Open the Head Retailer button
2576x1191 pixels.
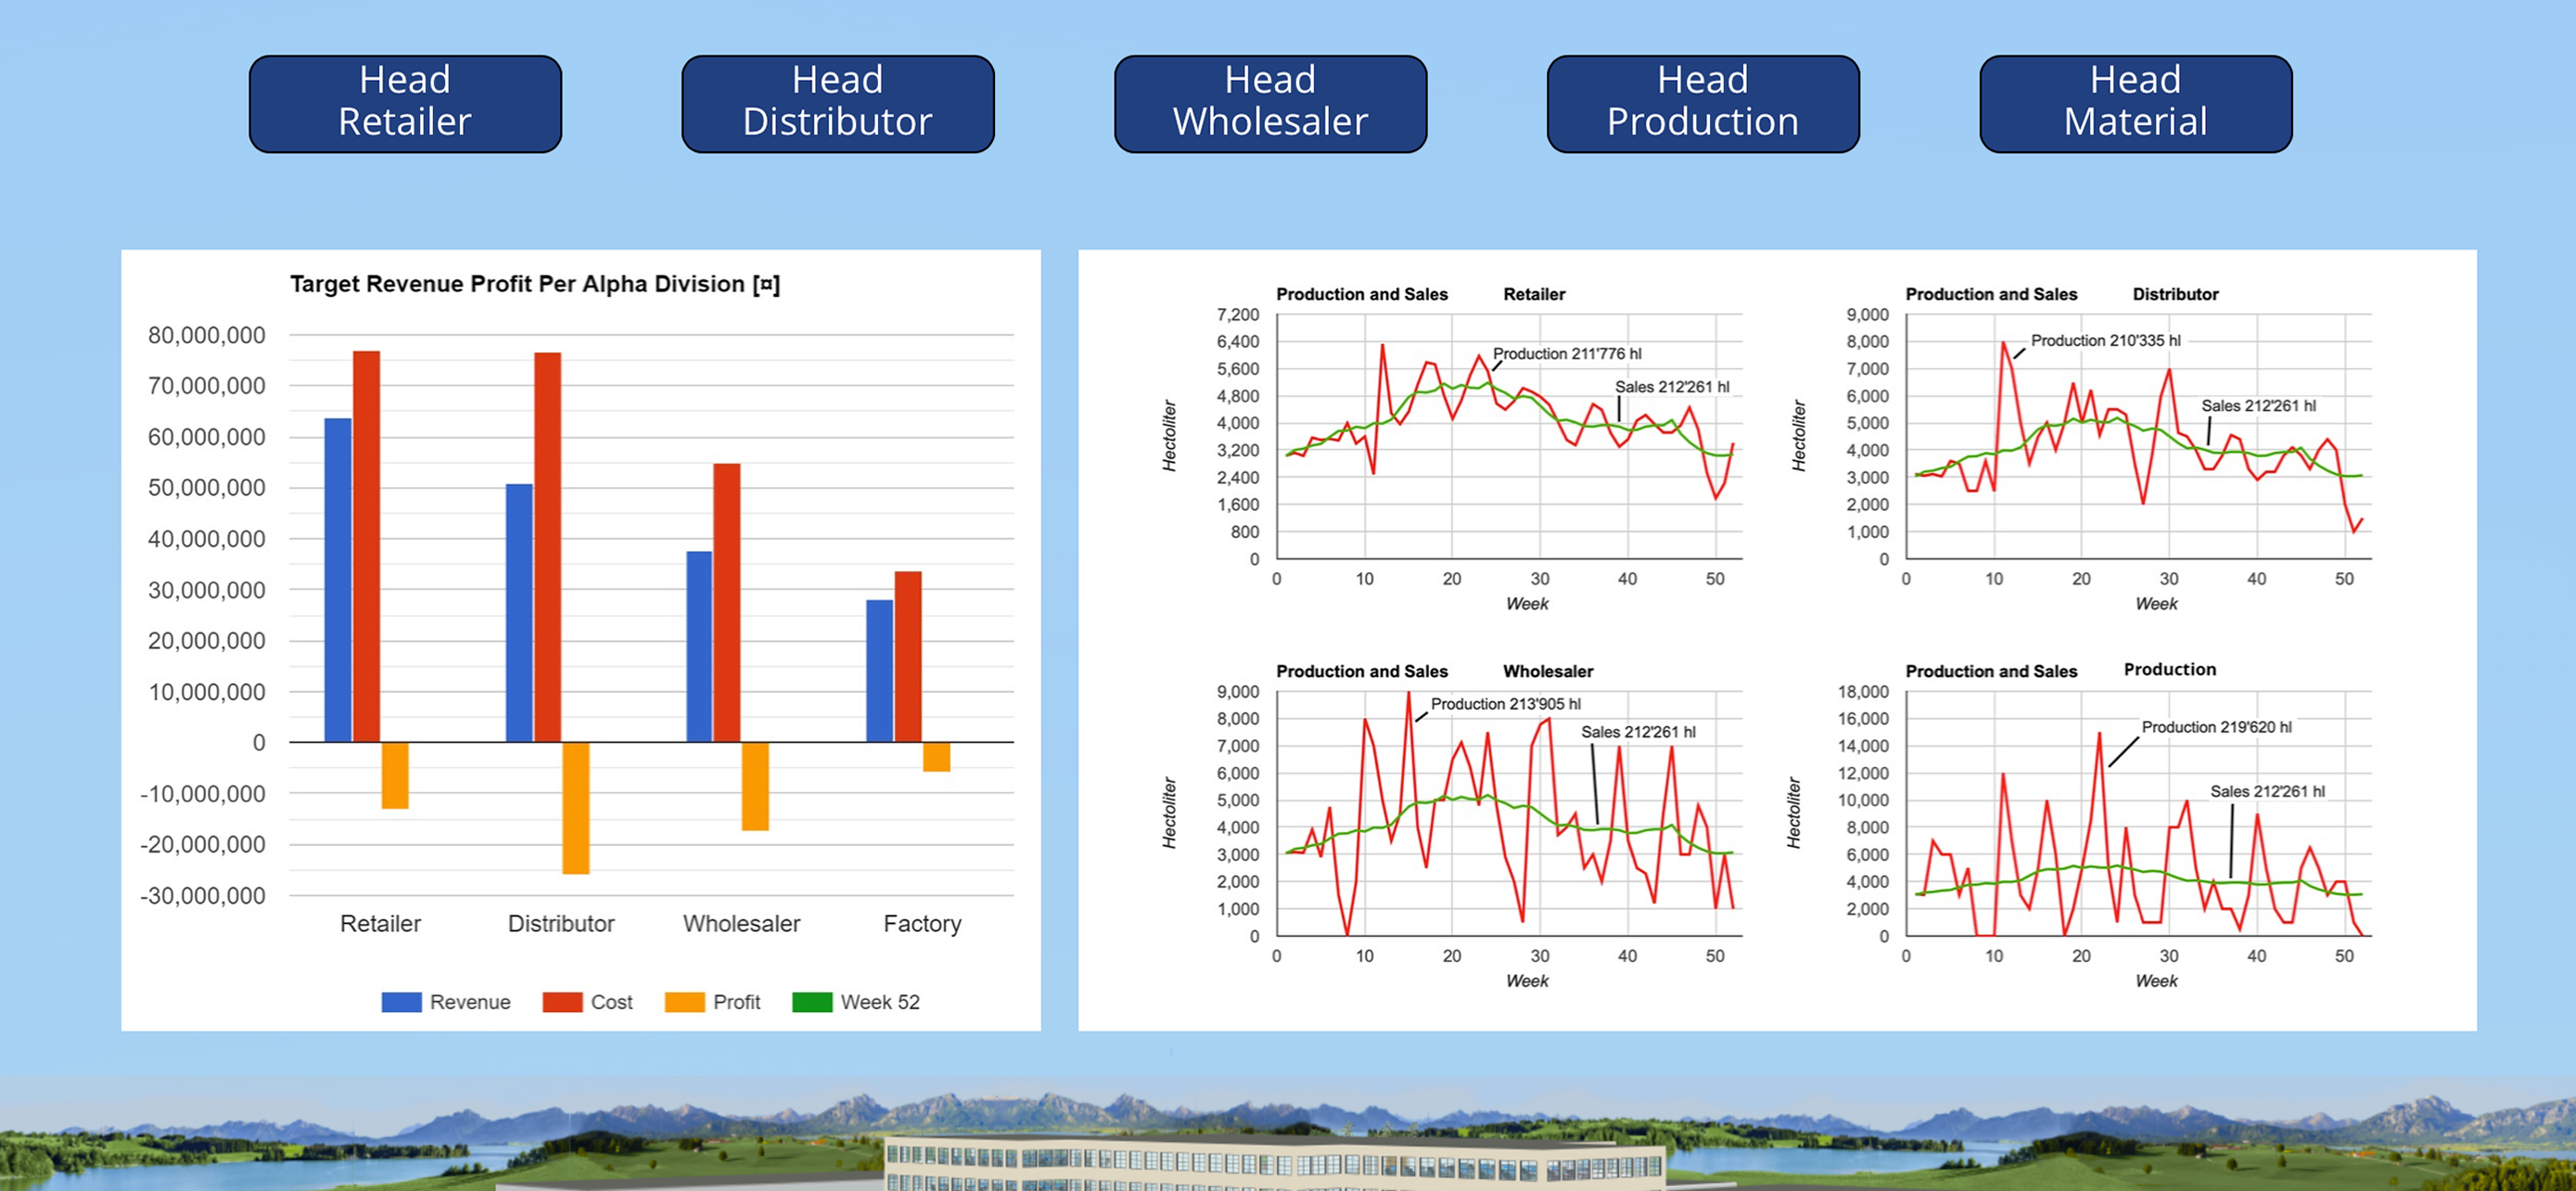coord(405,103)
